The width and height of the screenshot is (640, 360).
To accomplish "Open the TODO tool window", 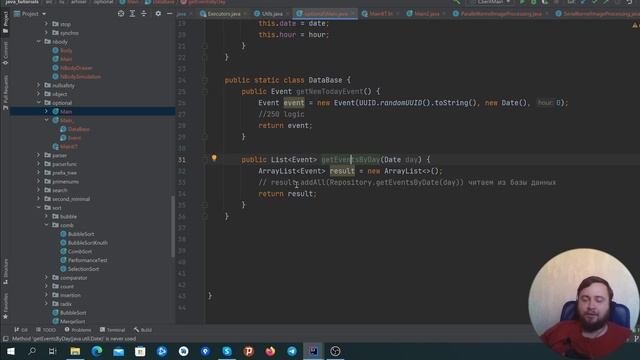I will [46, 330].
